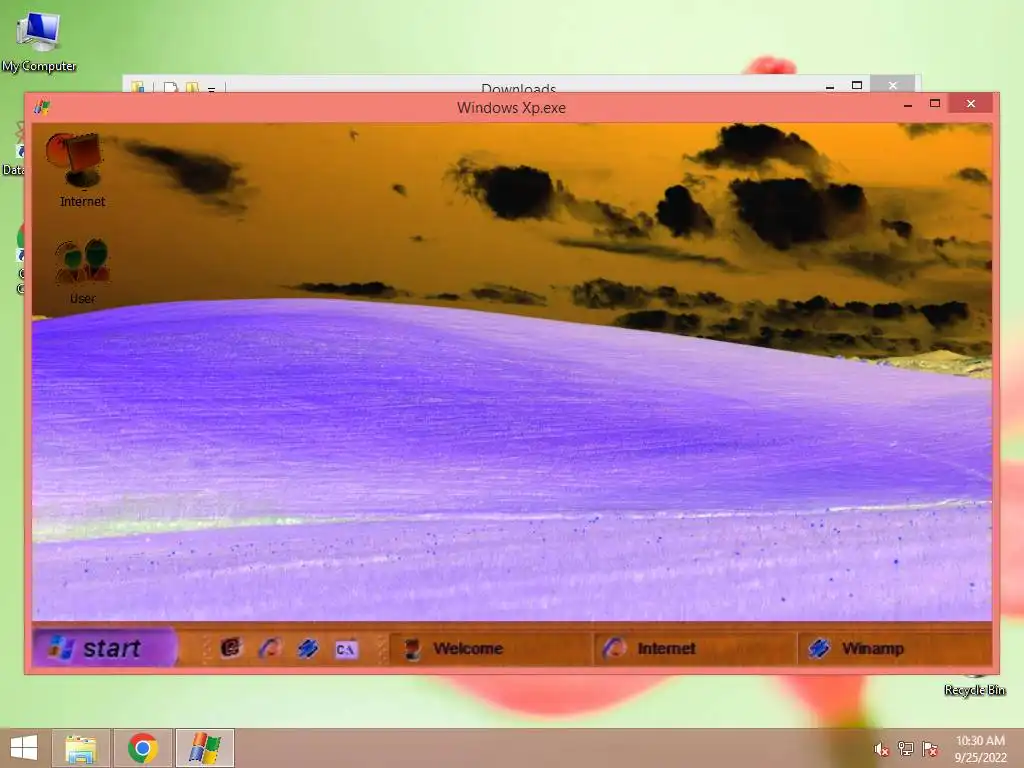Image resolution: width=1024 pixels, height=768 pixels.
Task: Minimize the Windows Xp.exe window
Action: pos(908,104)
